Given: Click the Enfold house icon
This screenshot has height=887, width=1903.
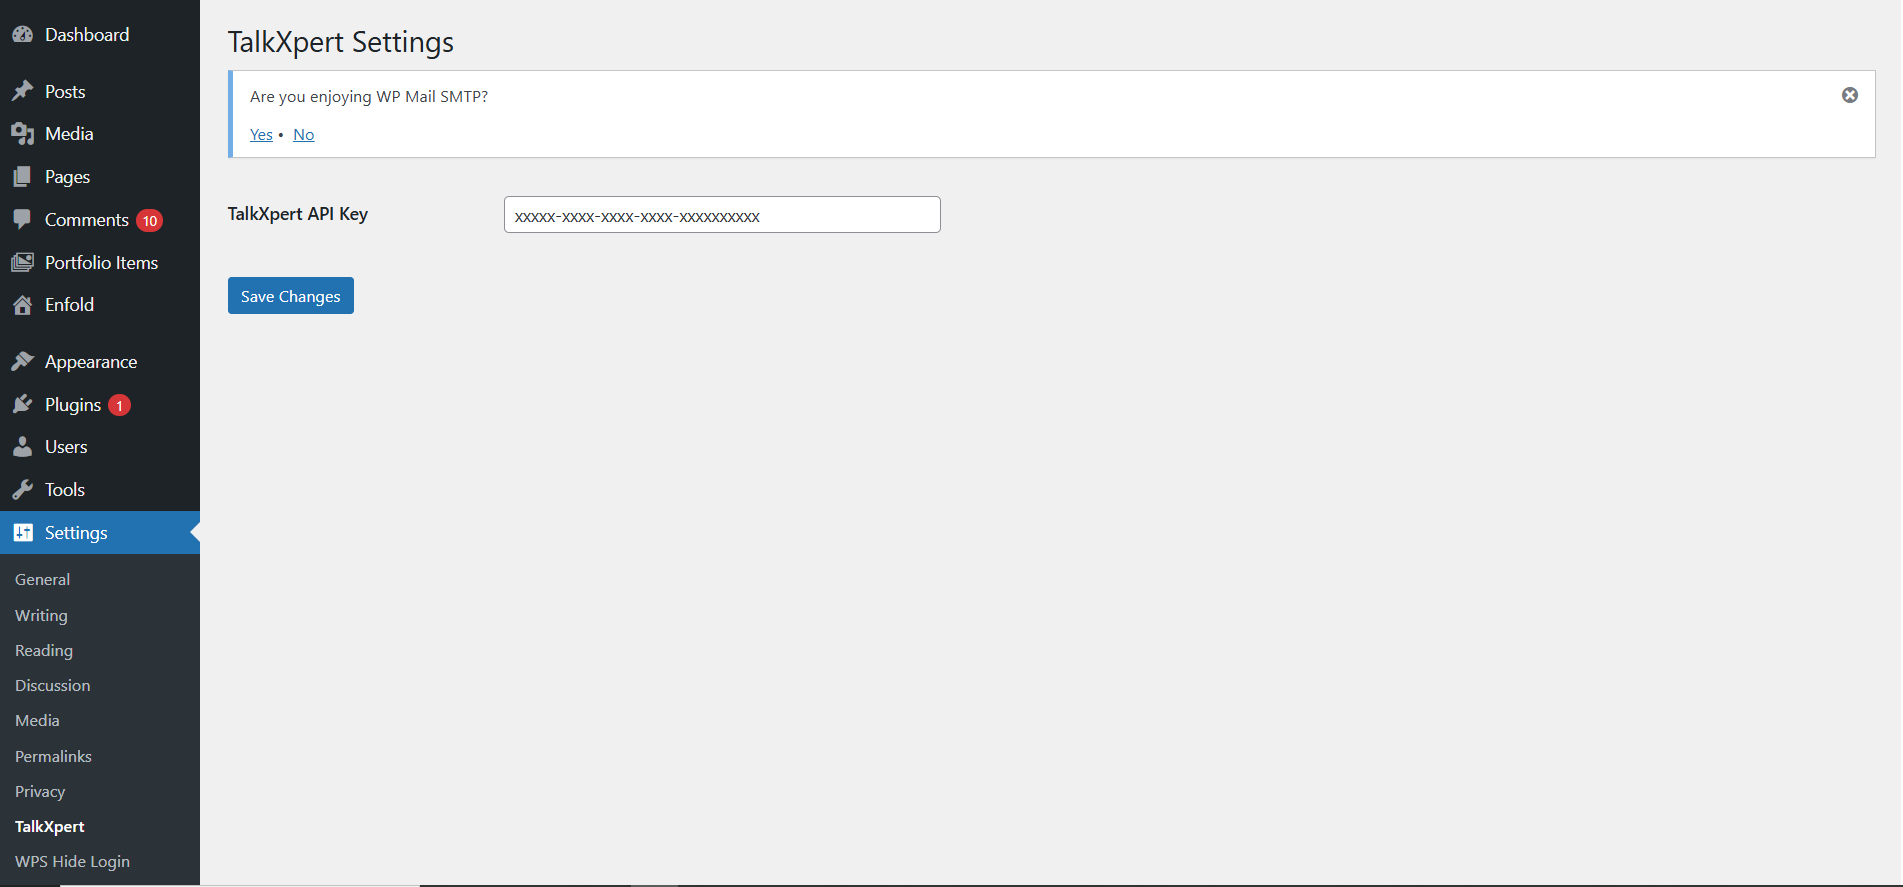Looking at the screenshot, I should [x=23, y=304].
